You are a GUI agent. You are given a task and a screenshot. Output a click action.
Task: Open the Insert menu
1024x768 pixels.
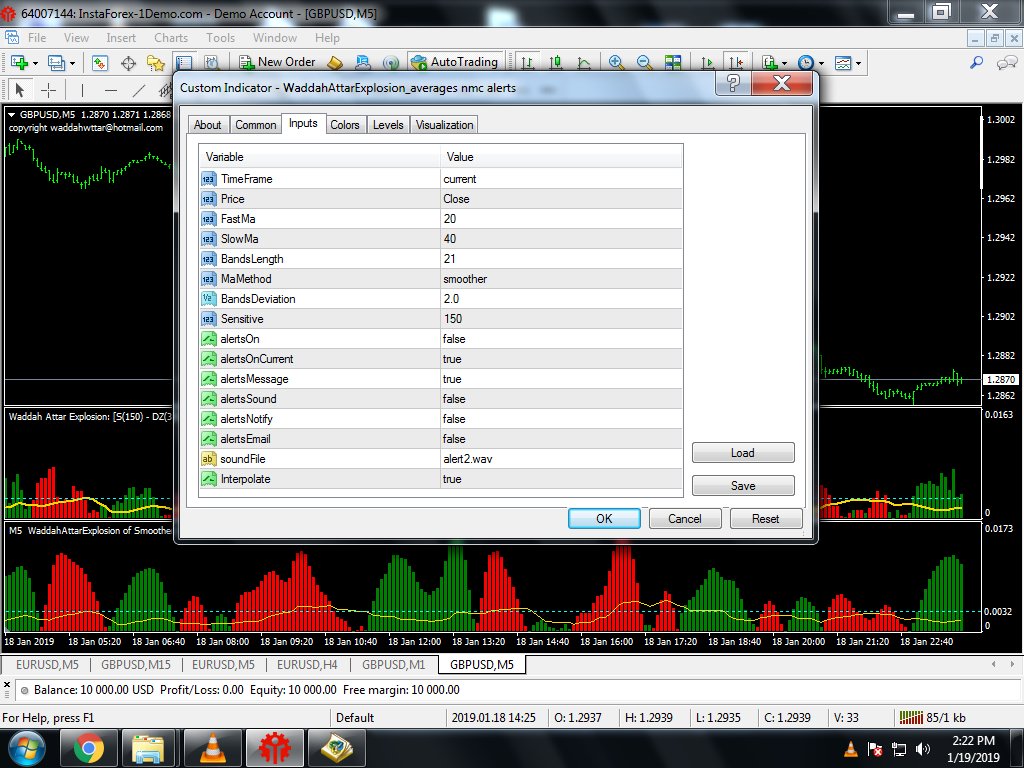(121, 38)
